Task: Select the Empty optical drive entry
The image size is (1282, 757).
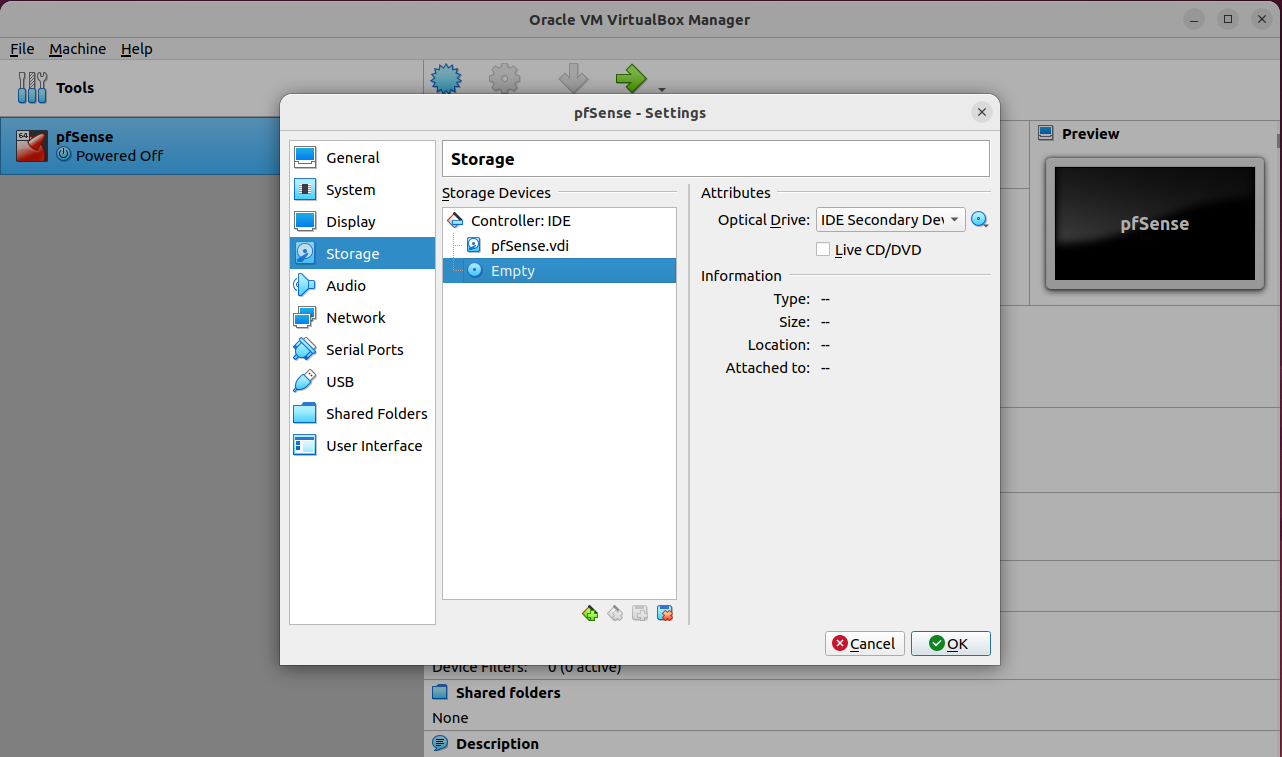Action: coord(559,271)
